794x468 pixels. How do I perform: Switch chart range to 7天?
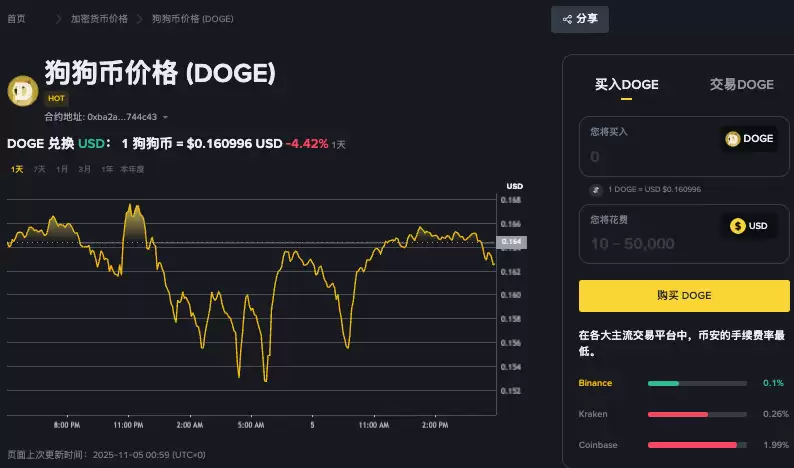tap(39, 169)
